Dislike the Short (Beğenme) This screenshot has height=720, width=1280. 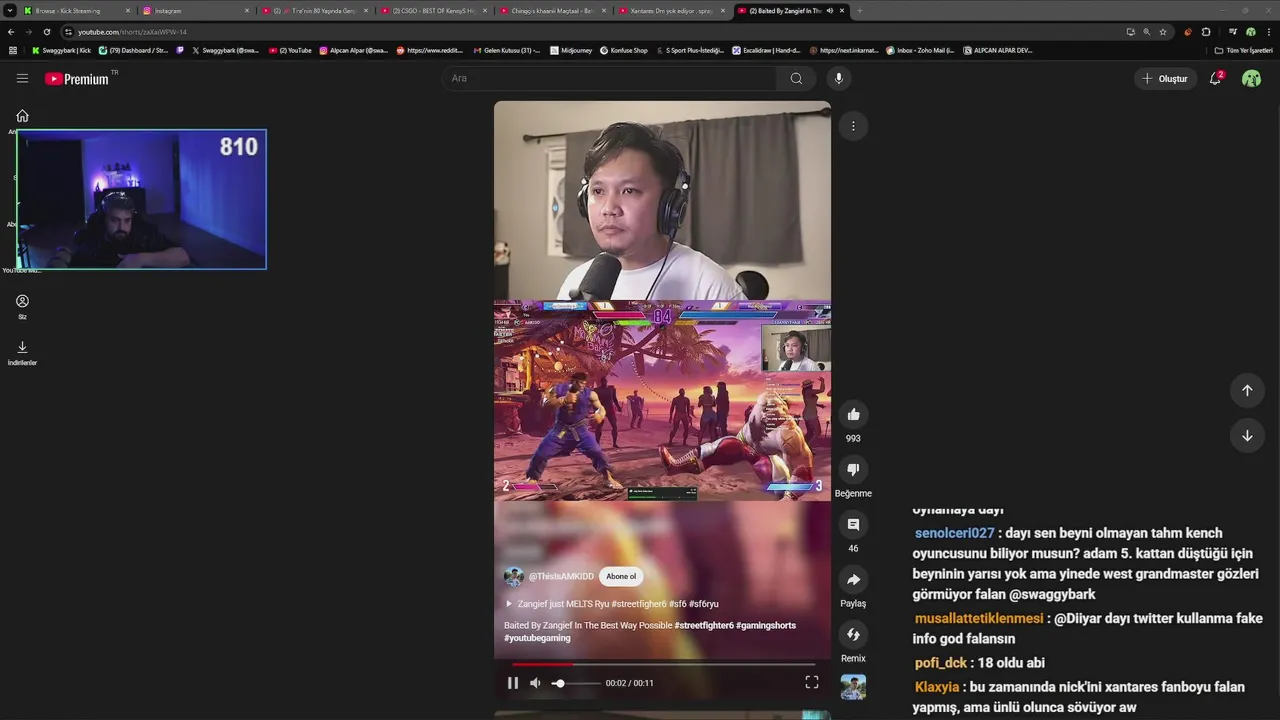(x=853, y=469)
